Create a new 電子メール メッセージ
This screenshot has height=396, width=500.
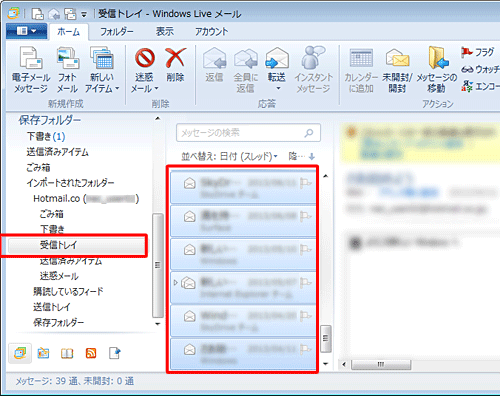pos(31,69)
